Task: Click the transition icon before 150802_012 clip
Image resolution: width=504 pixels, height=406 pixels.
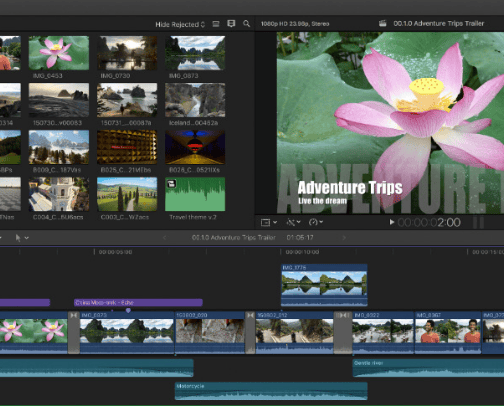Action: [x=250, y=315]
